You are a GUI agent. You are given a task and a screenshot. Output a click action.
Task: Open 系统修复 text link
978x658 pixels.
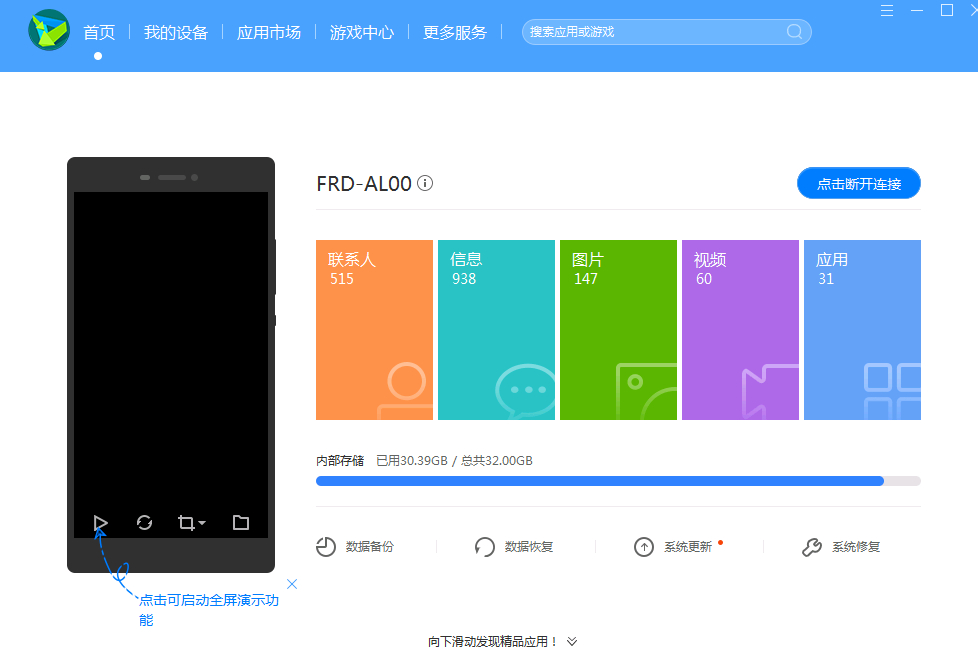tap(856, 547)
